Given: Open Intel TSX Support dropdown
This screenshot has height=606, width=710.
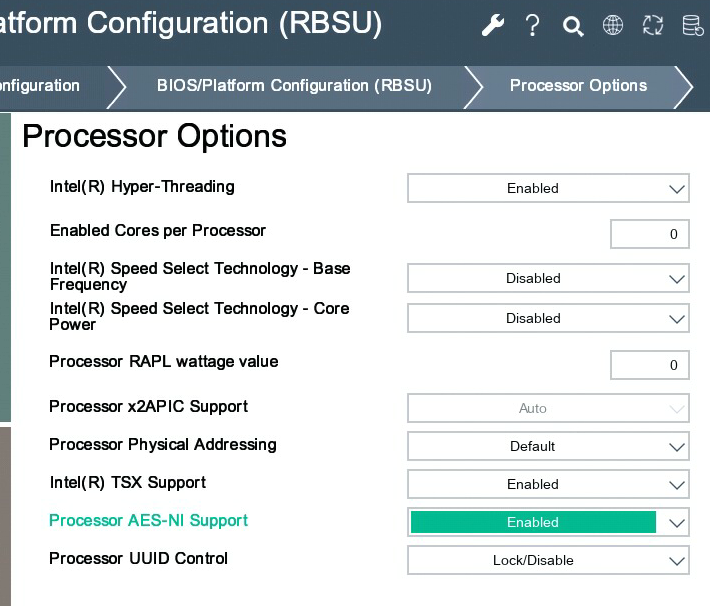Looking at the screenshot, I should [548, 484].
